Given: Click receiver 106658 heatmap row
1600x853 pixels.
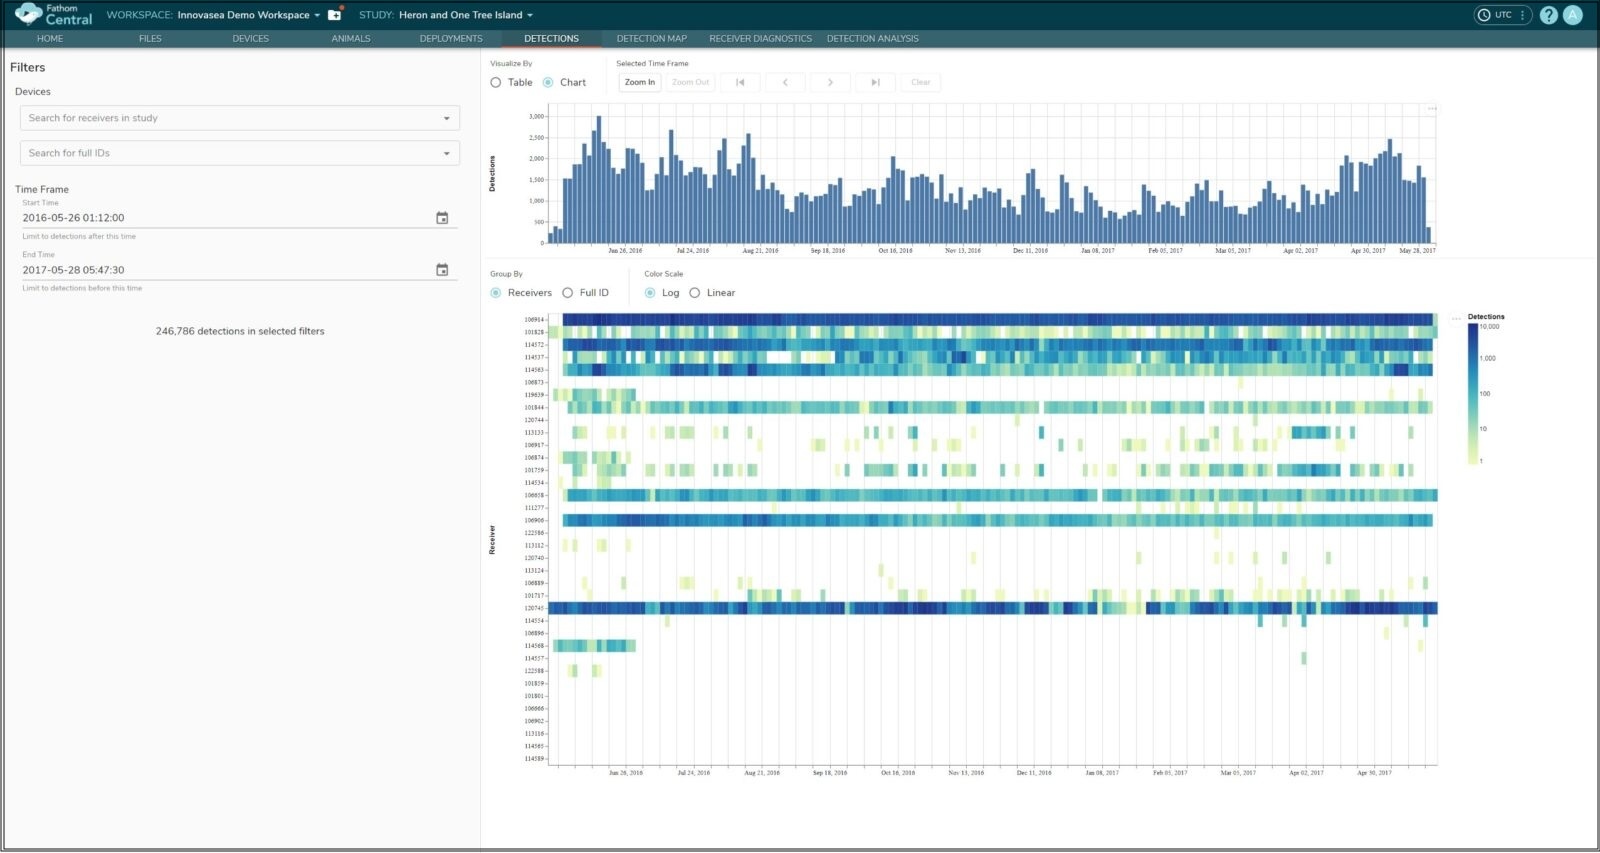Looking at the screenshot, I should click(1000, 495).
